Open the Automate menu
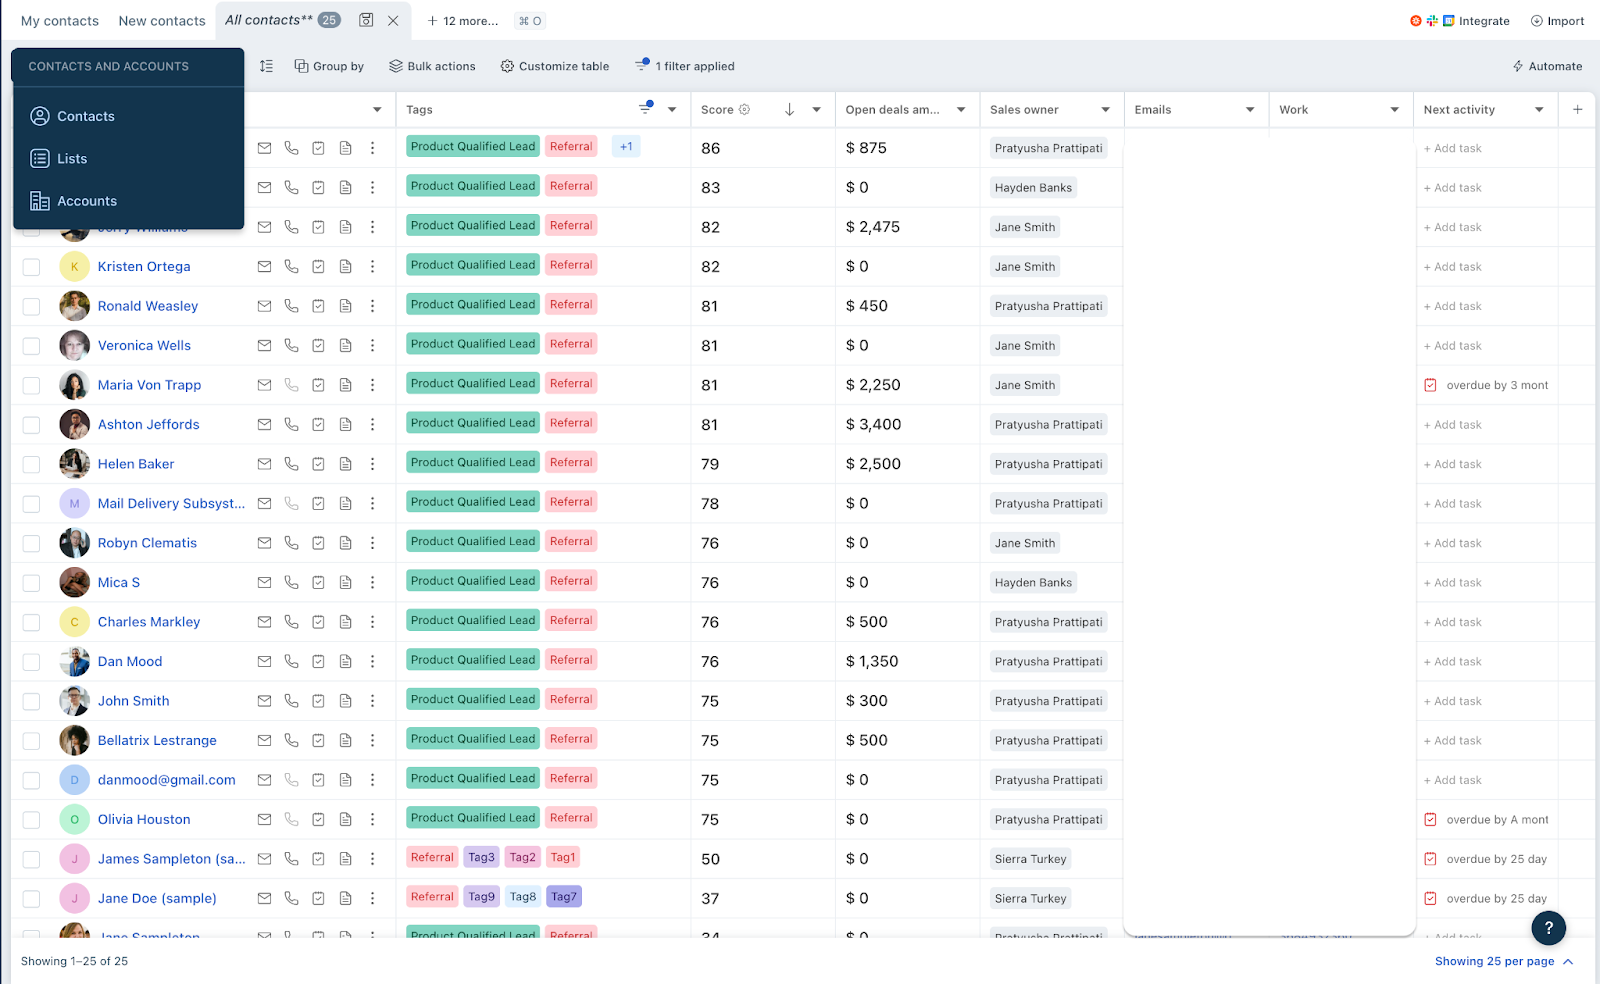The height and width of the screenshot is (984, 1600). [x=1547, y=66]
